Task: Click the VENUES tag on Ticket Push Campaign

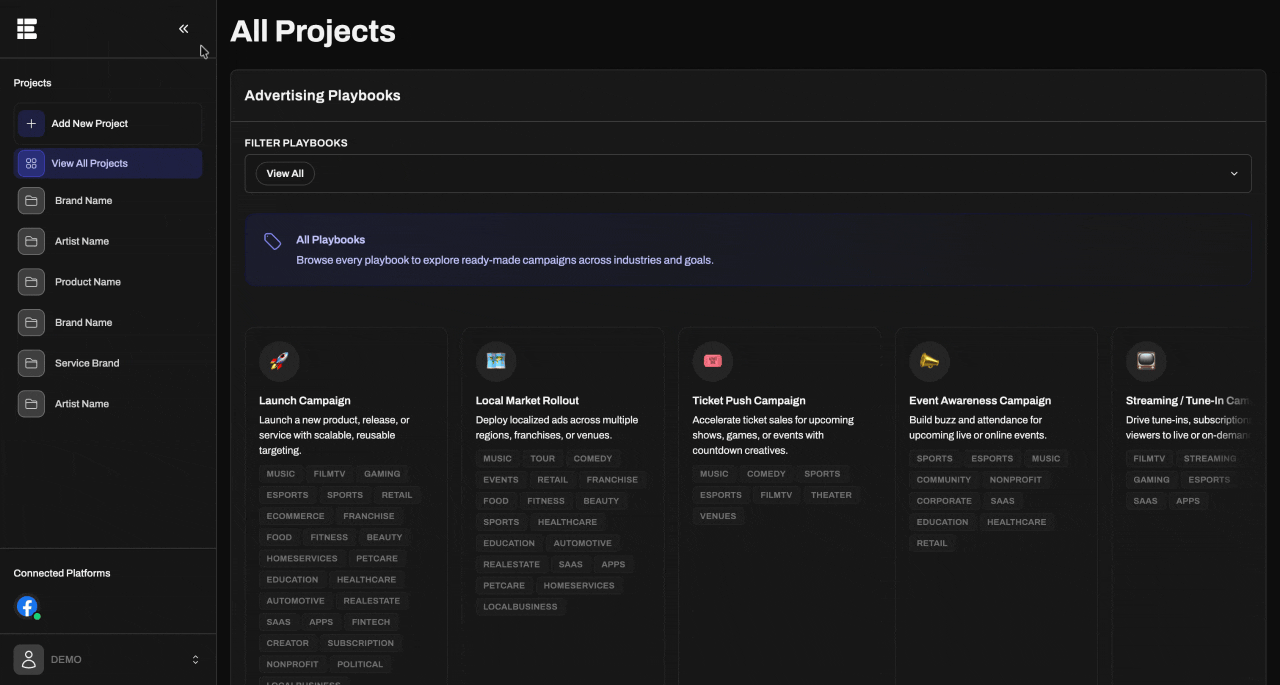Action: (718, 516)
